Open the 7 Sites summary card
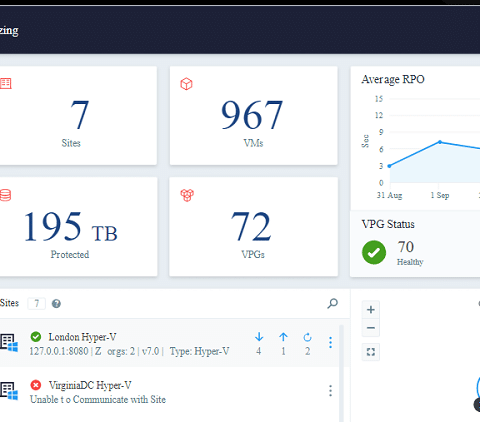Viewport: 480px width, 422px height. [x=78, y=115]
